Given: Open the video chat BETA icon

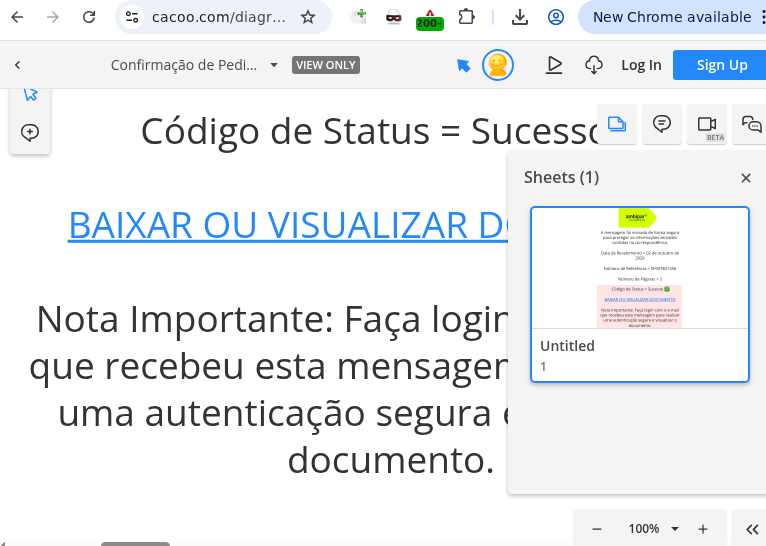Looking at the screenshot, I should 707,124.
